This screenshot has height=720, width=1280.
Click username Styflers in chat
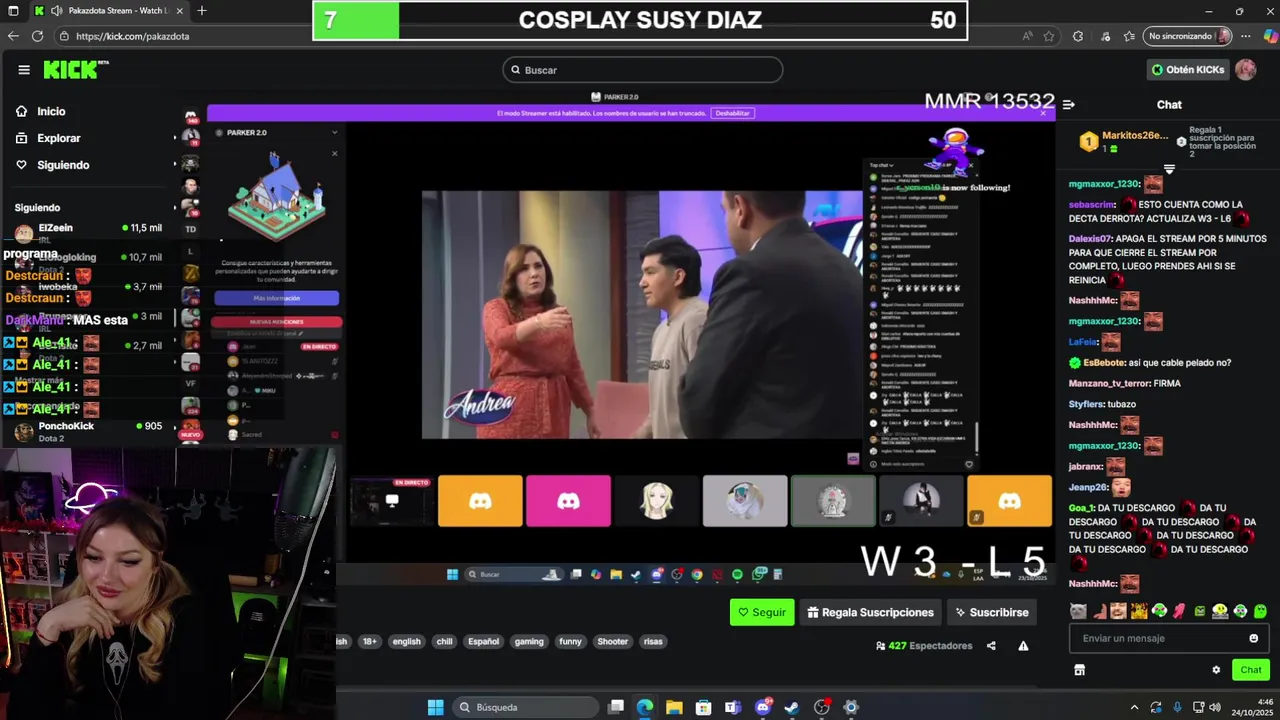click(1086, 404)
